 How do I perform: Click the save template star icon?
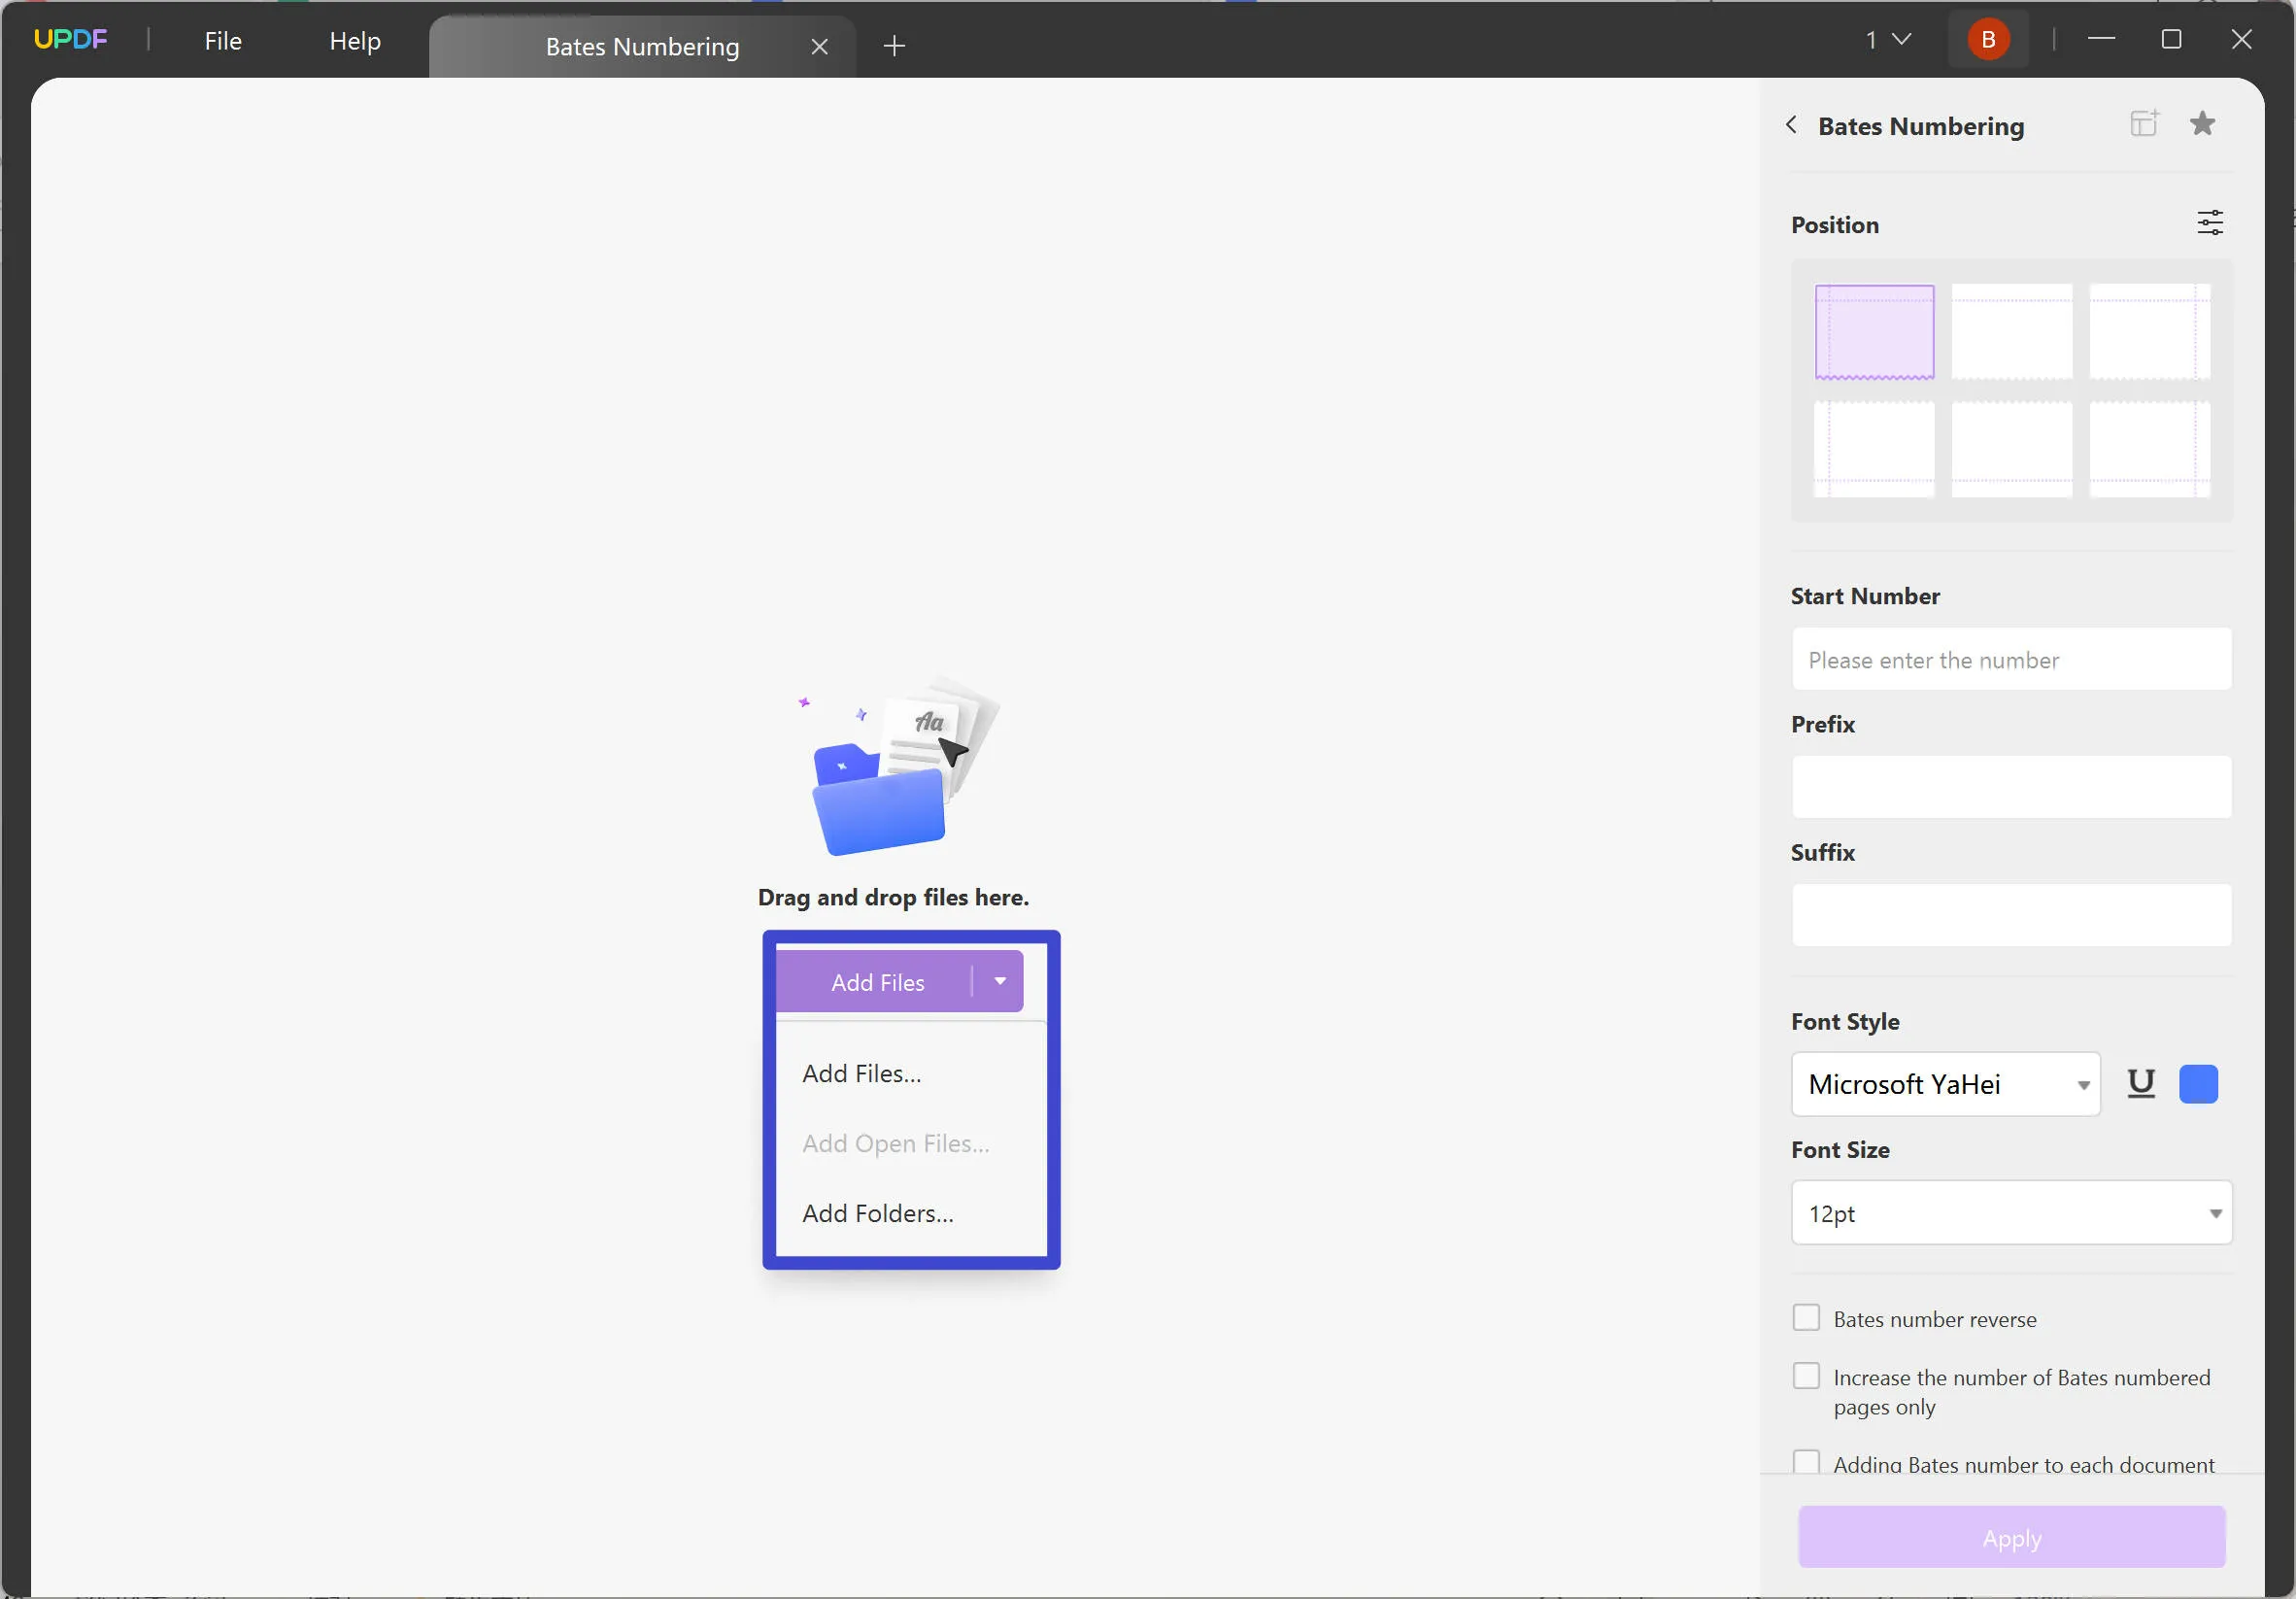[2204, 122]
